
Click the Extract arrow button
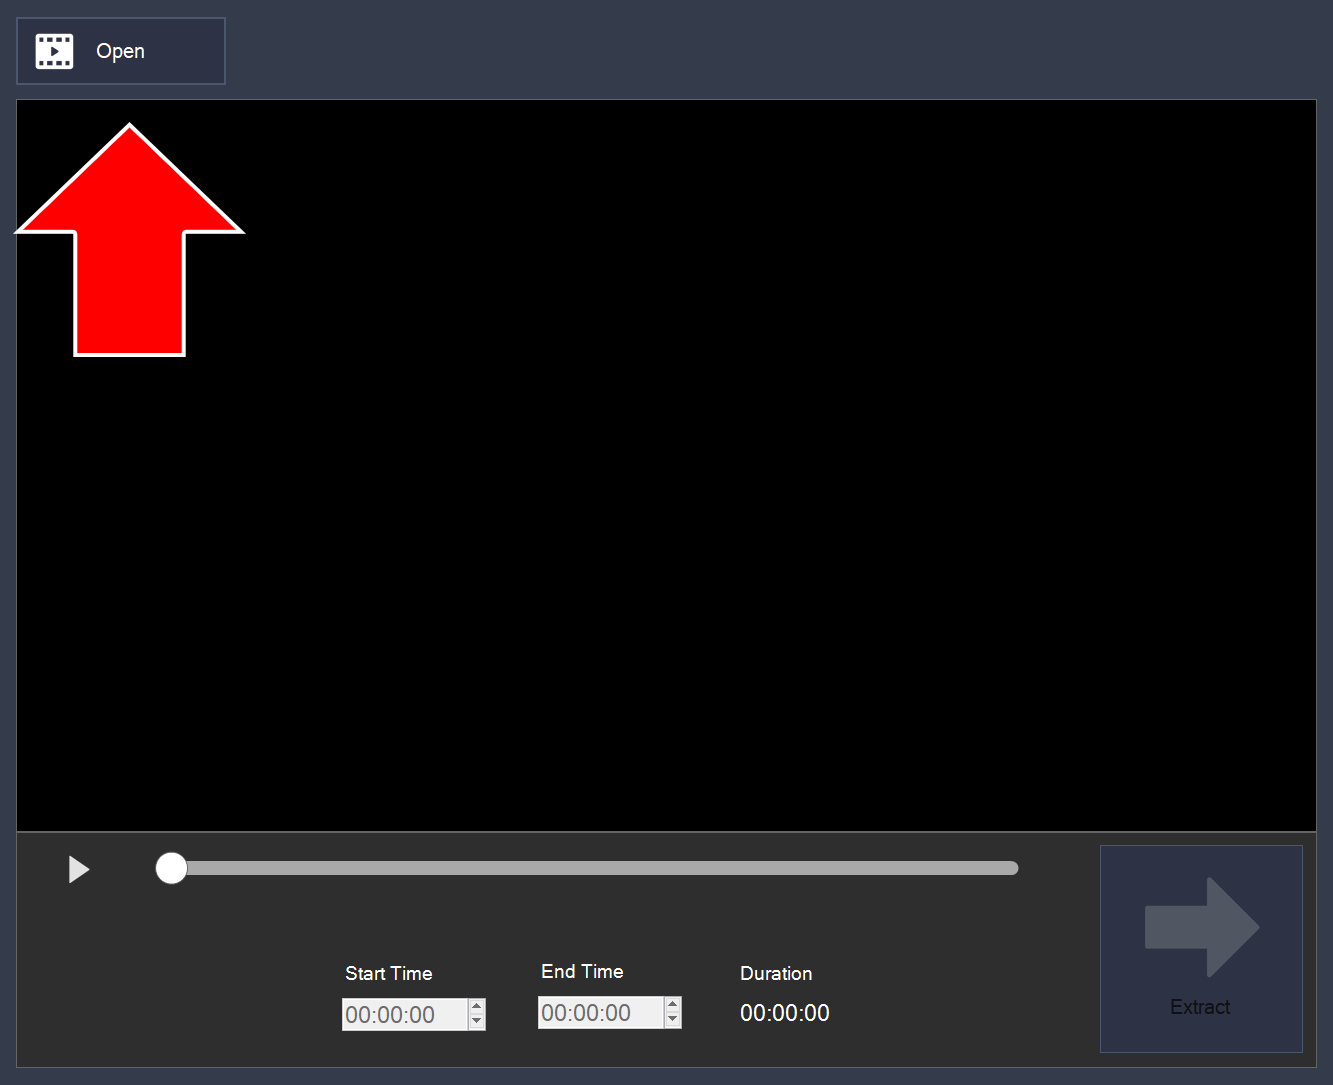click(1201, 949)
